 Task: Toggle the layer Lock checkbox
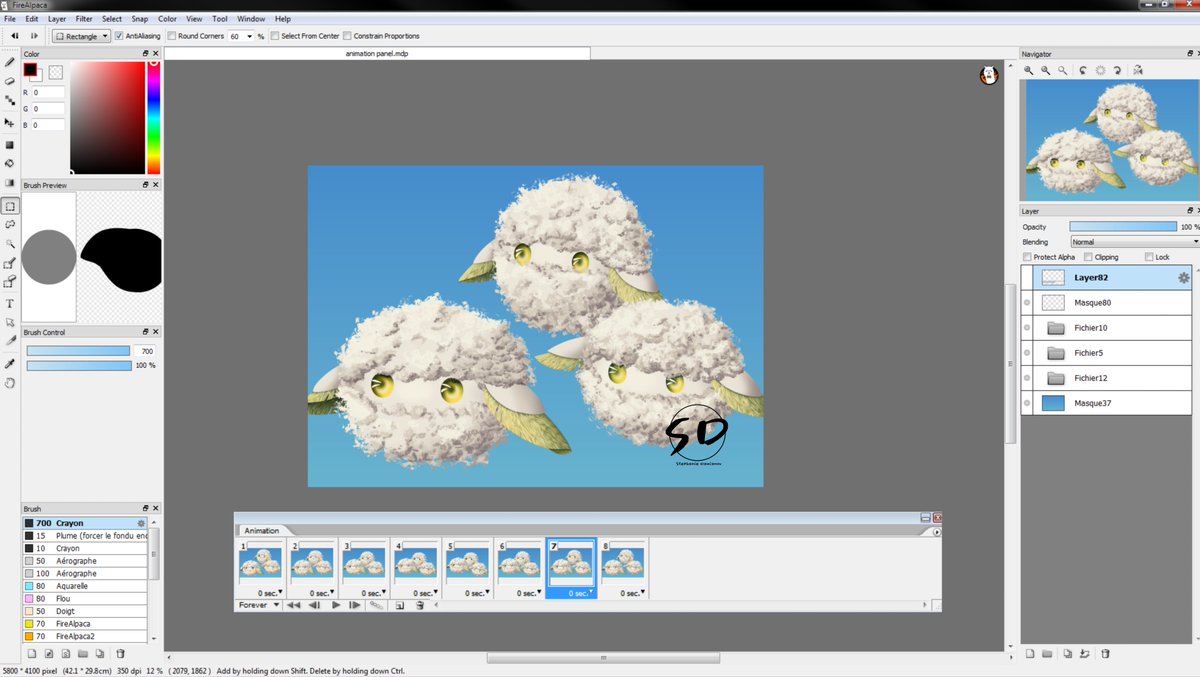[x=1149, y=257]
